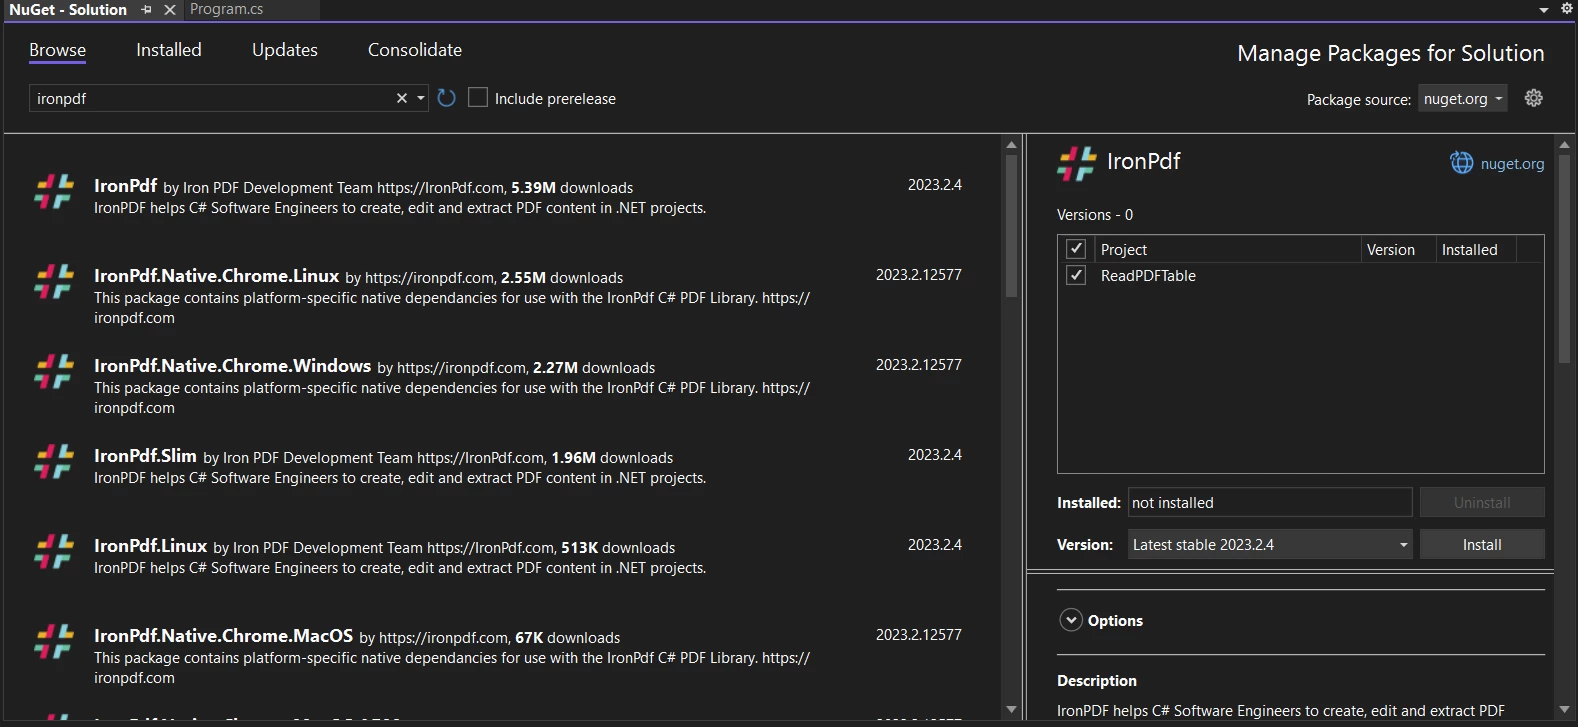Open the Program.cs document tab
The height and width of the screenshot is (727, 1578).
pos(227,9)
